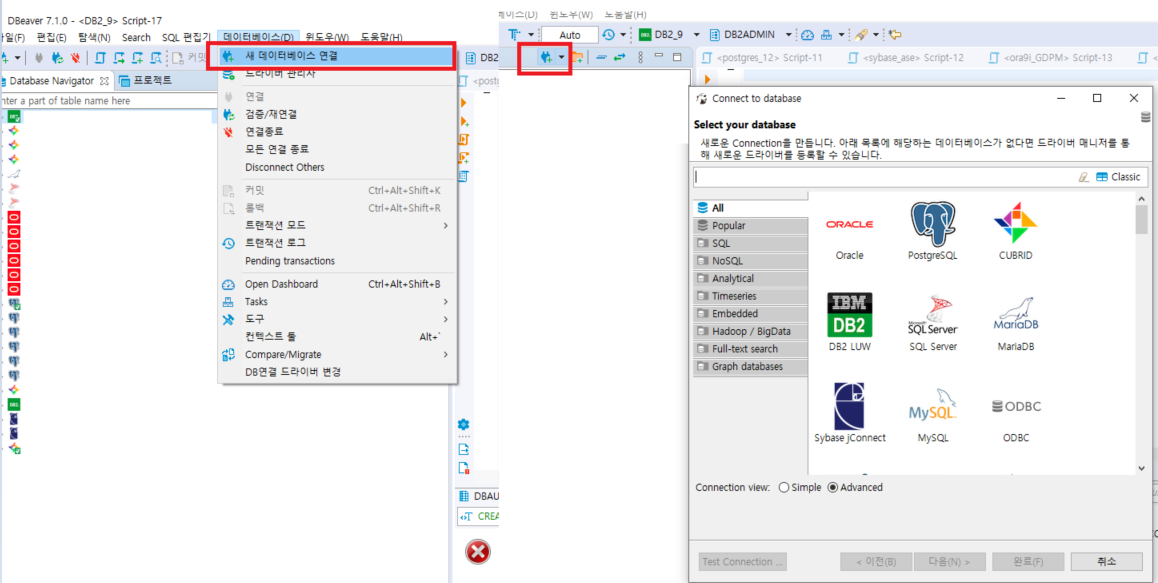Click Disconnect Others menu entry
Screen dimensions: 1158x583
[x=337, y=167]
